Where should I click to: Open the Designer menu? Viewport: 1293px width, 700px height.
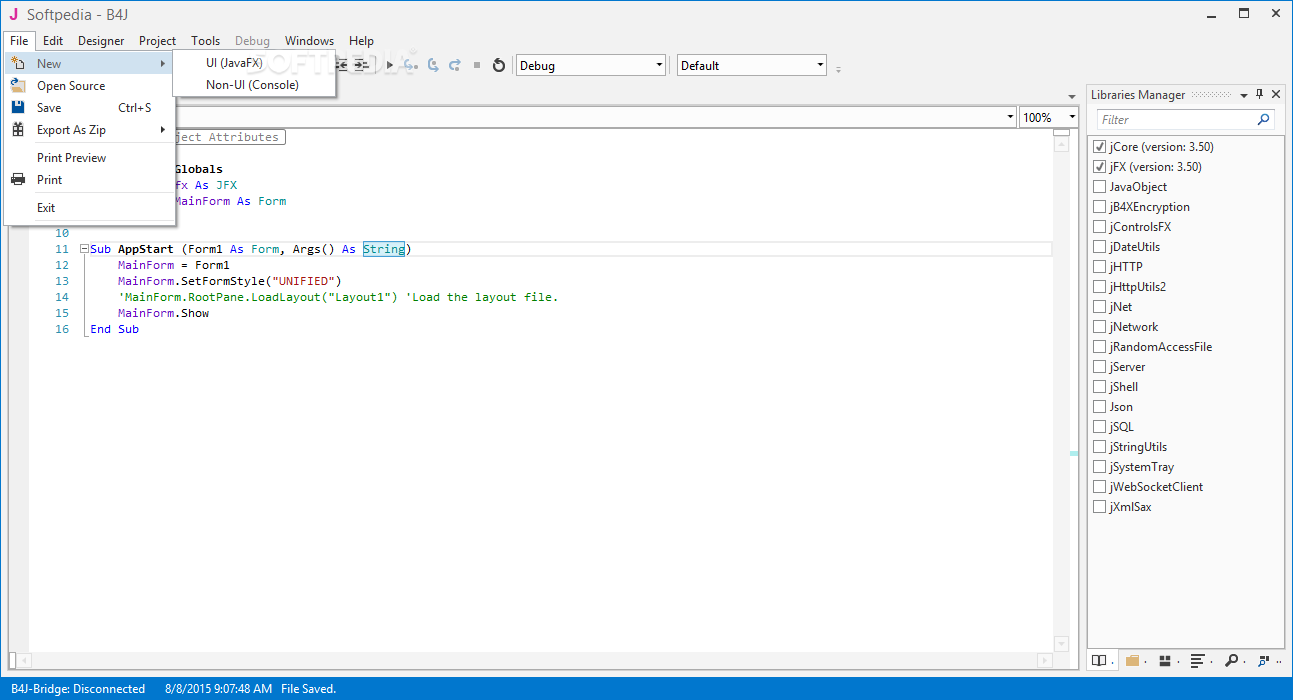tap(101, 41)
